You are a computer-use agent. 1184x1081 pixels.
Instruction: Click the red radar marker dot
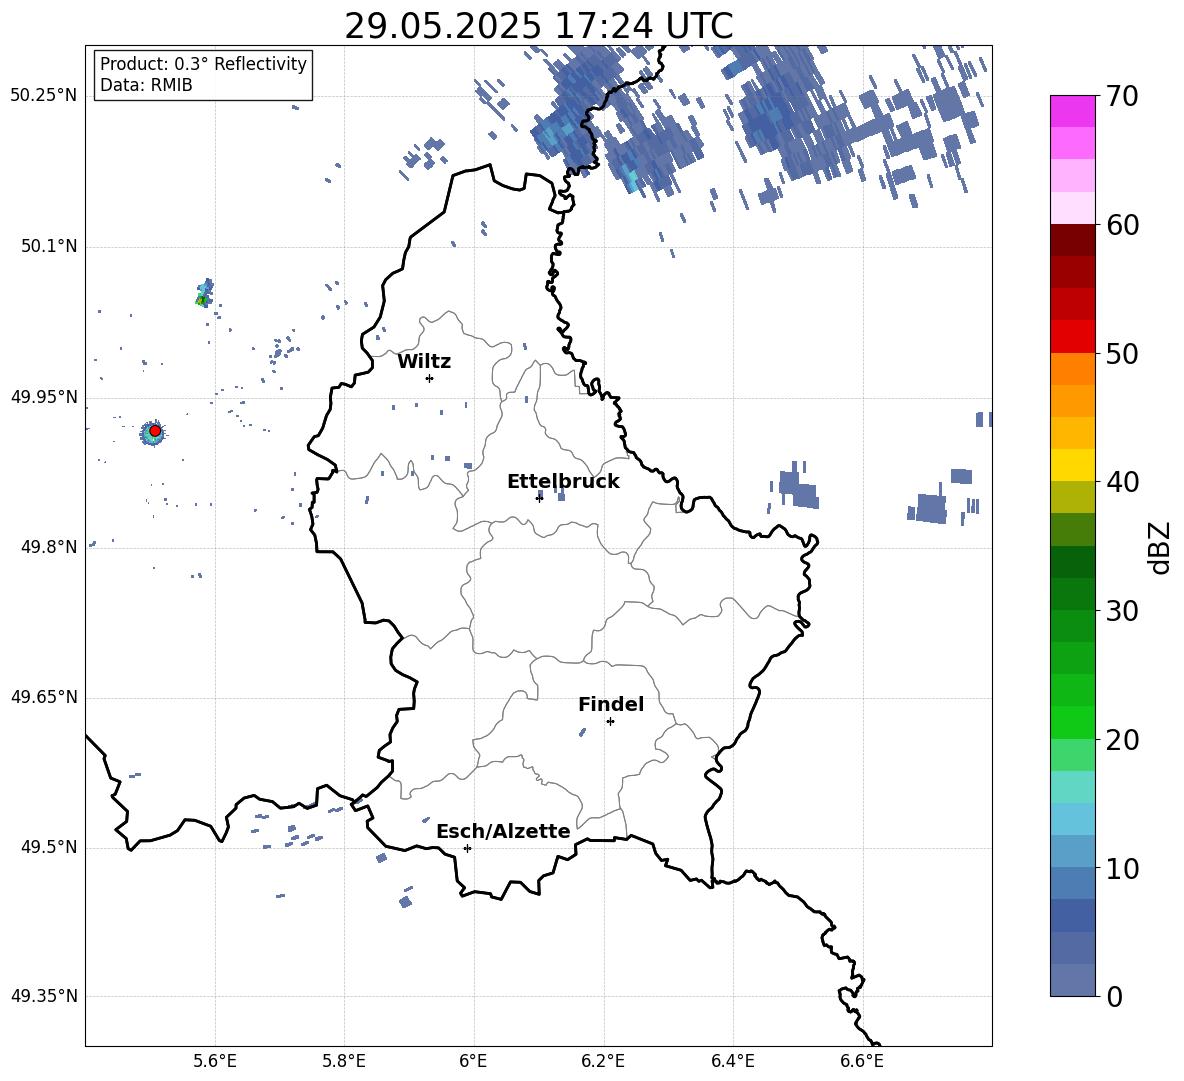click(155, 431)
